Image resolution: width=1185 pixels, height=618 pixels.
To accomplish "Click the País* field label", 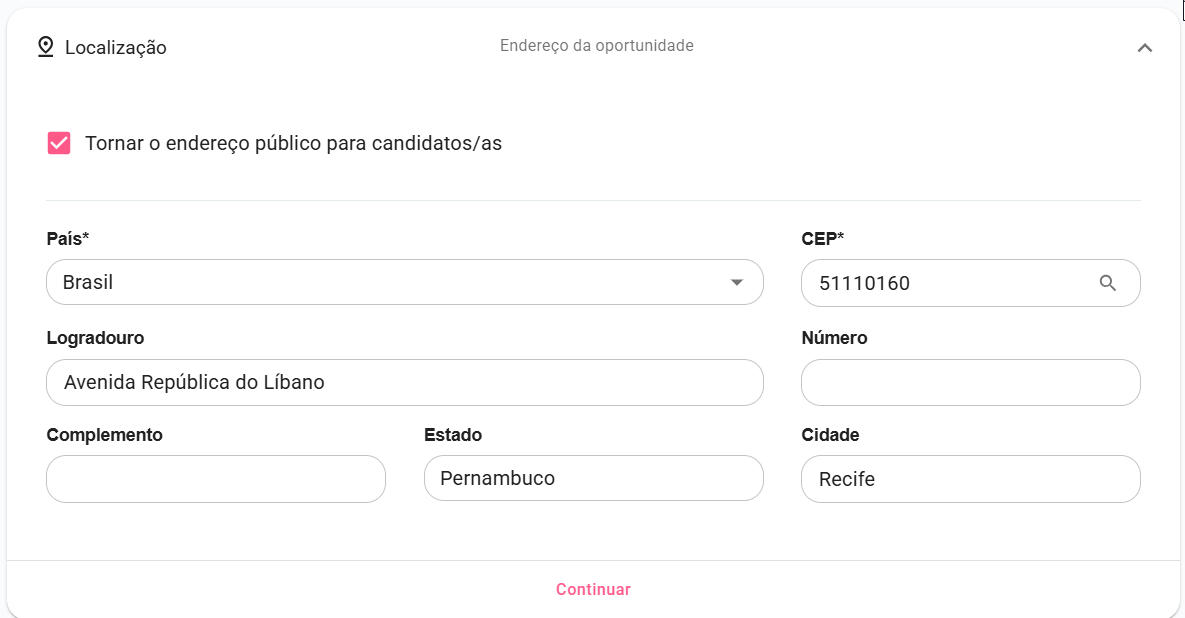I will point(68,239).
